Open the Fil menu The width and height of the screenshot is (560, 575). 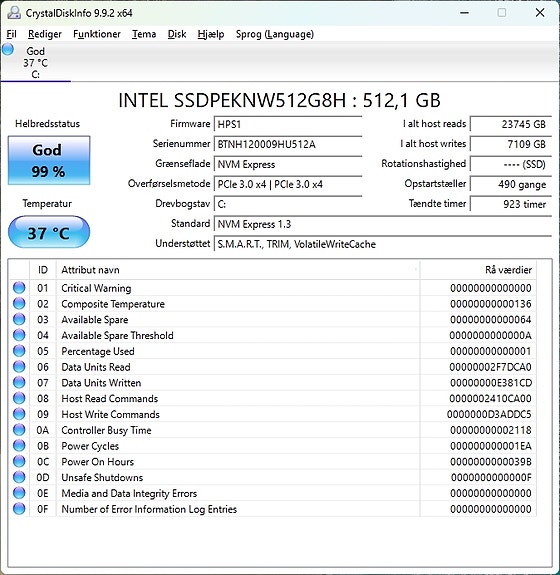(11, 34)
